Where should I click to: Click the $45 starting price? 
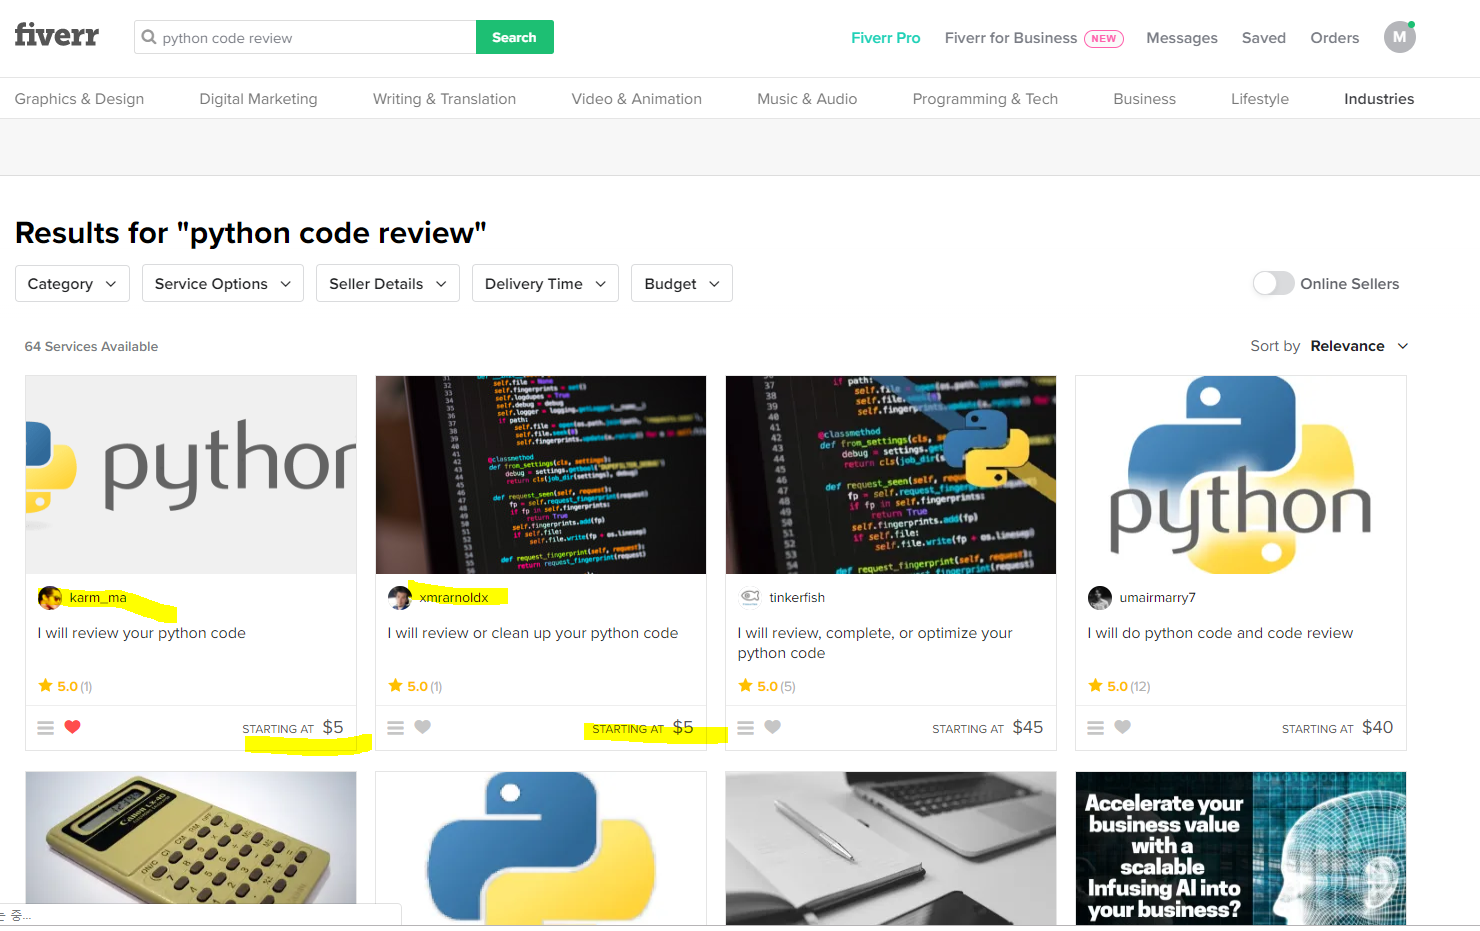click(1028, 727)
